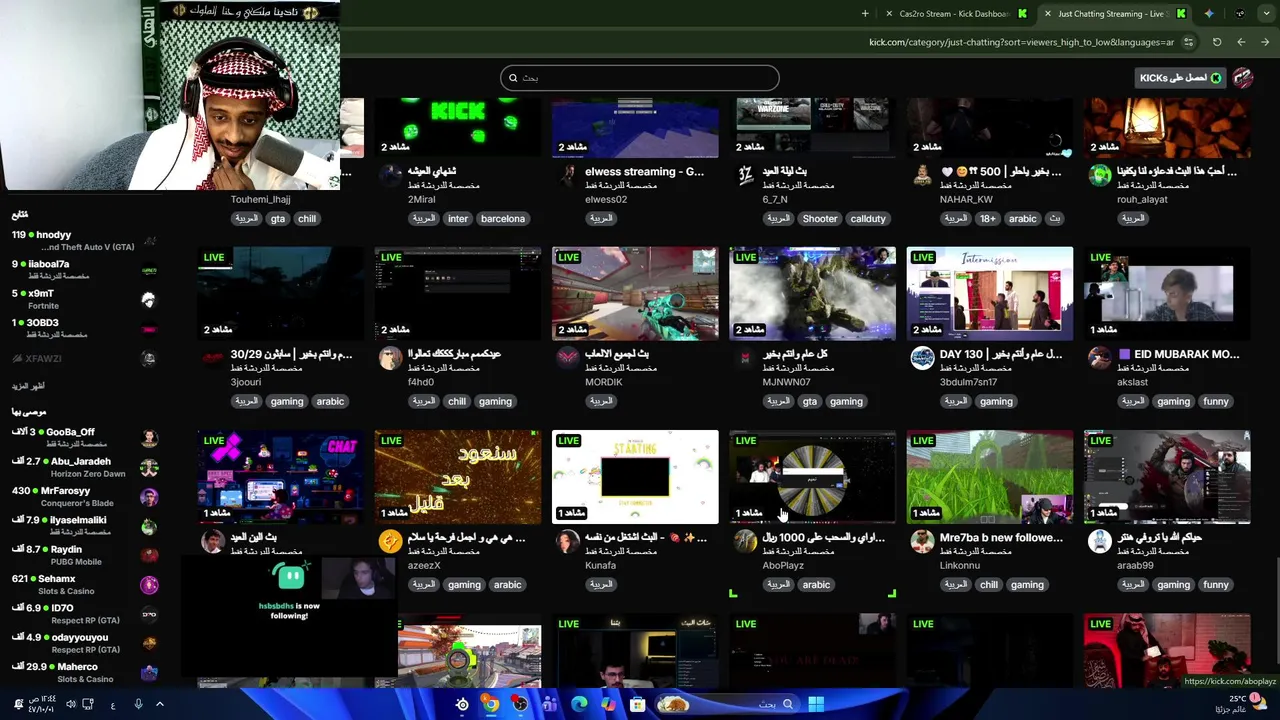Select the callduty tag under 6_7_N

pos(867,219)
